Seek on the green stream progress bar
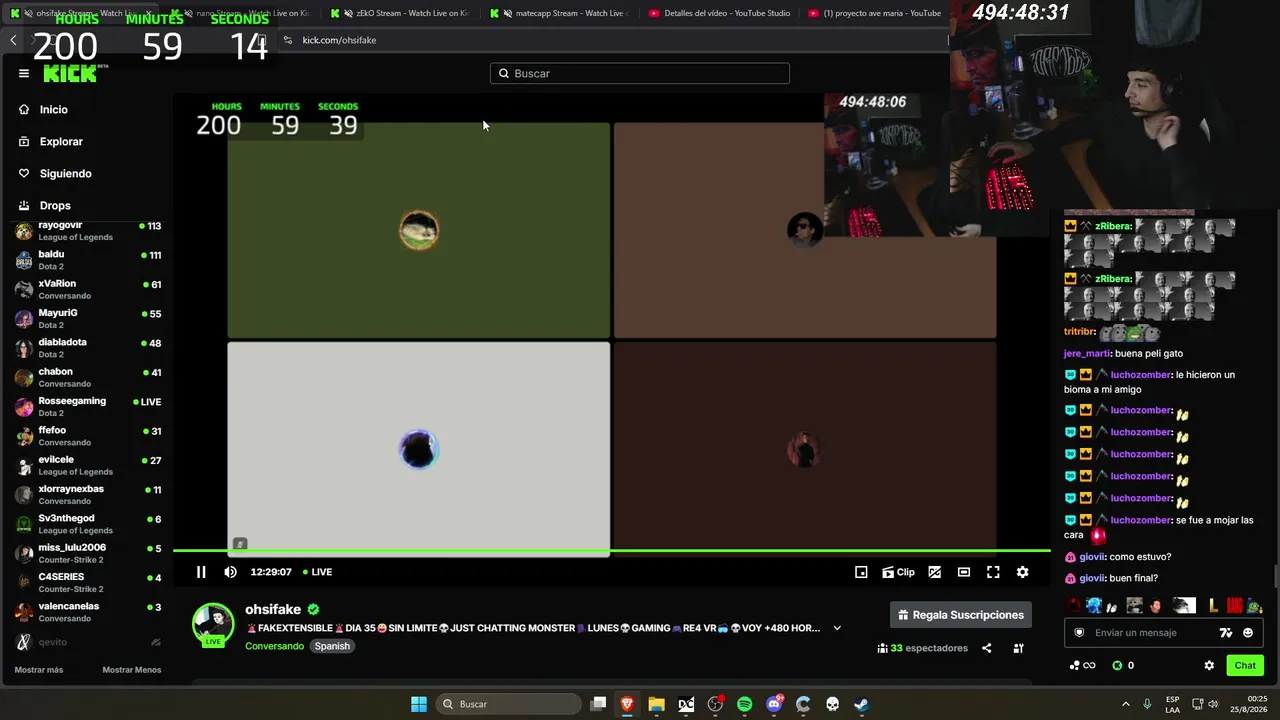 click(x=612, y=551)
